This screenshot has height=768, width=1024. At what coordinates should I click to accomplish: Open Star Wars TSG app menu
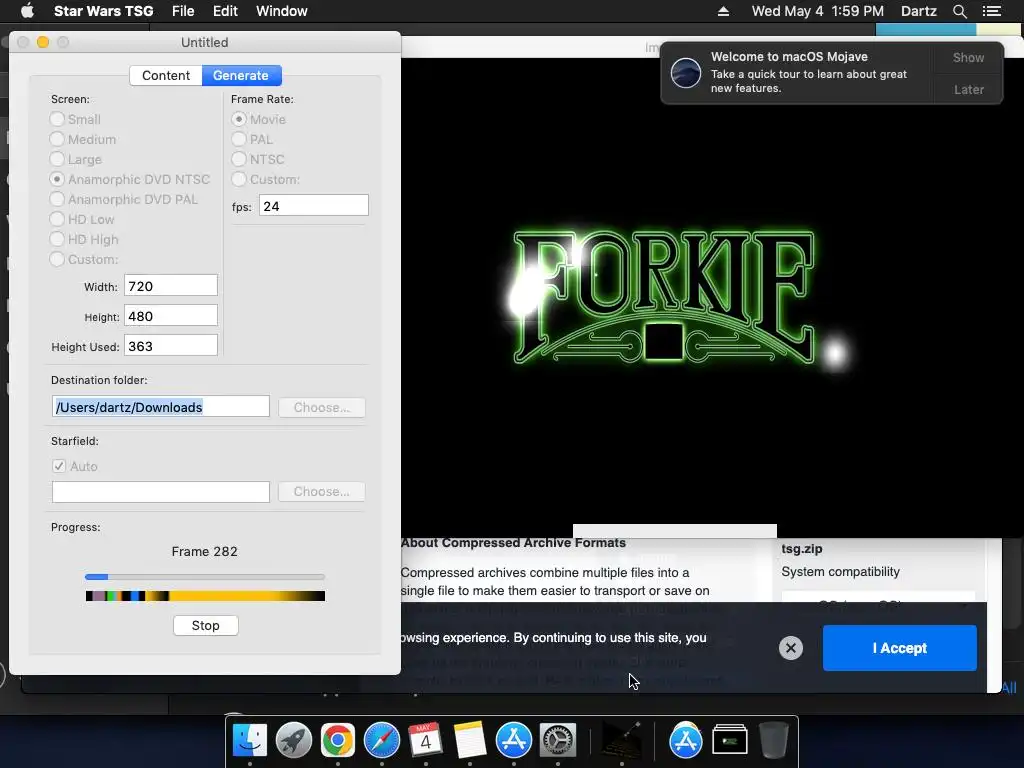click(x=103, y=11)
